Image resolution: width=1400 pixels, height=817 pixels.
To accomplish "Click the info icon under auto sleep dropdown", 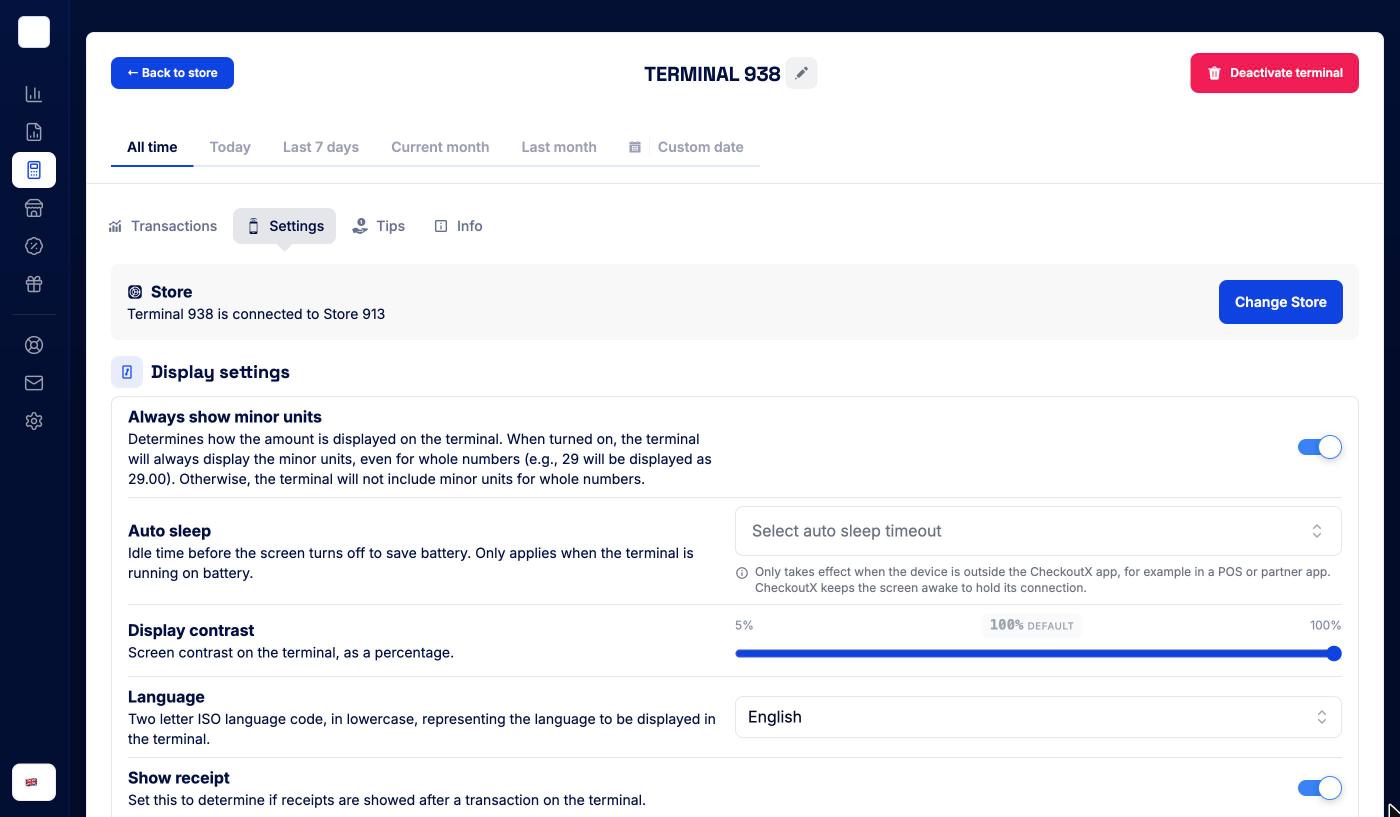I will tap(742, 573).
